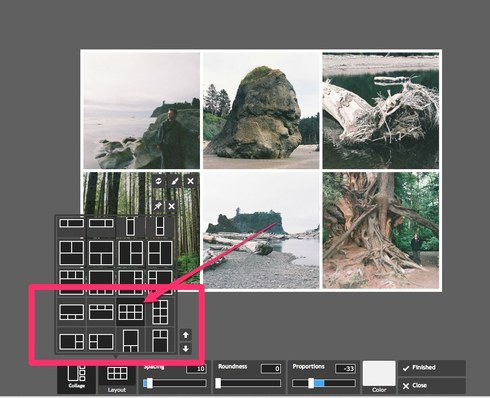Select photo of giant red tree roots
490x398 pixels.
point(381,230)
